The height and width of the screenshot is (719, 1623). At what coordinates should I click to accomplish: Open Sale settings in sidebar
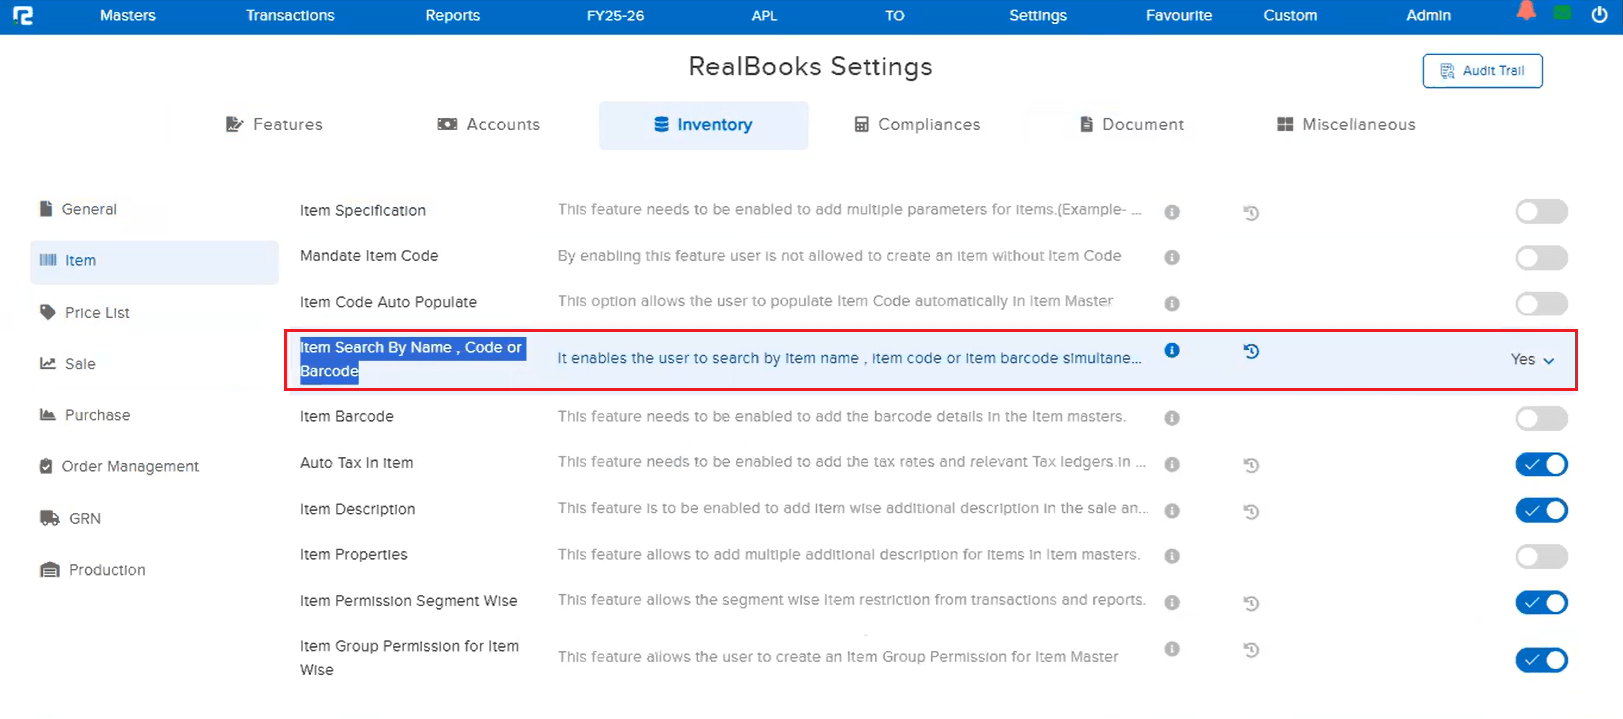pos(68,364)
